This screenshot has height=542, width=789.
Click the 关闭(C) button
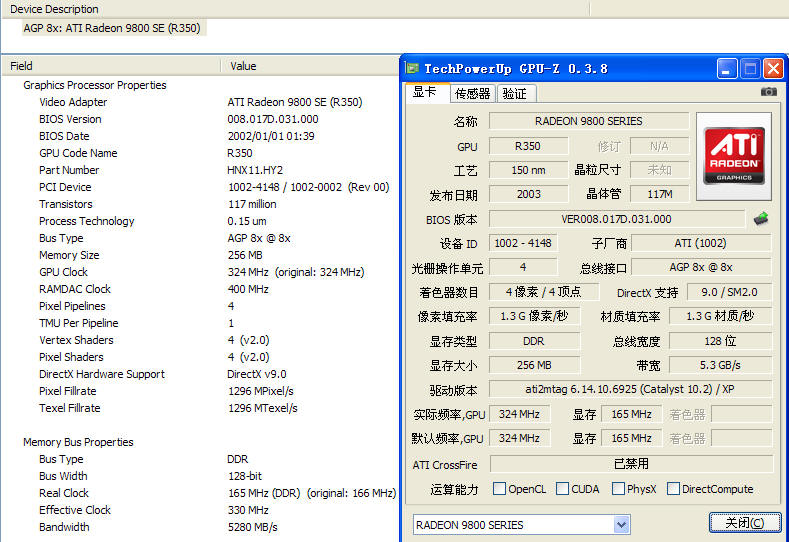(745, 523)
